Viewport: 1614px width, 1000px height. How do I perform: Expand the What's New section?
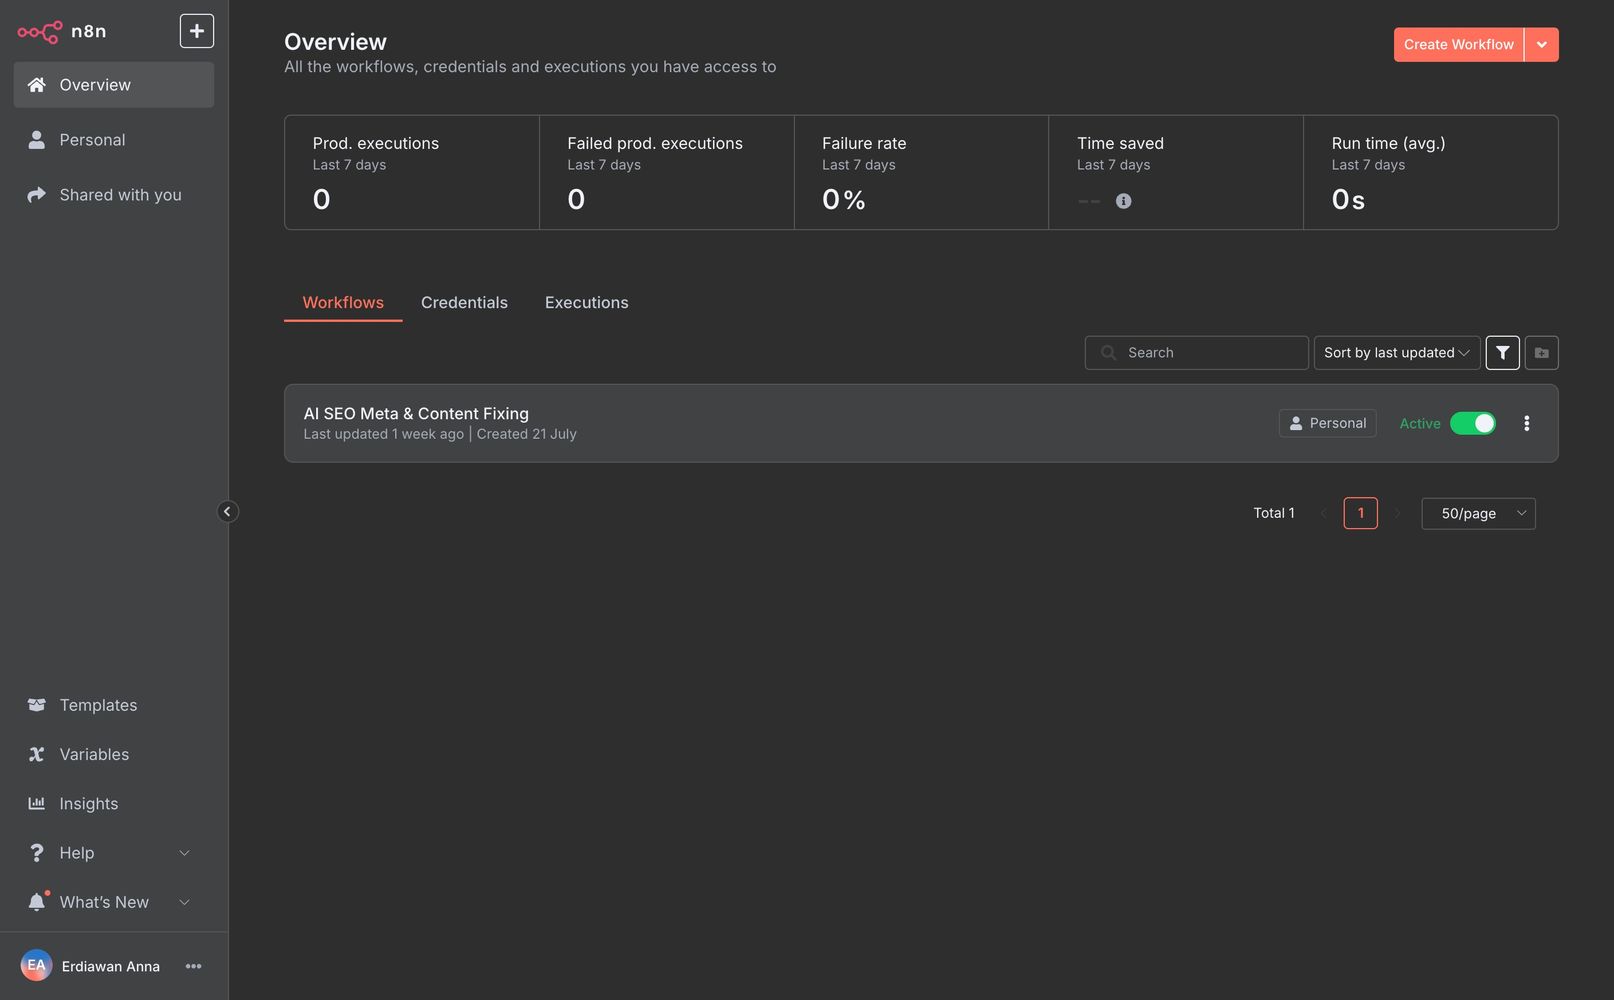click(x=110, y=902)
